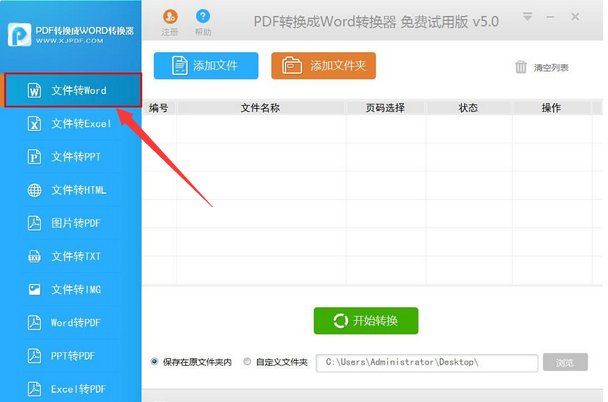Open the 帮助 help icon
Screen dimensions: 608x402
(203, 16)
